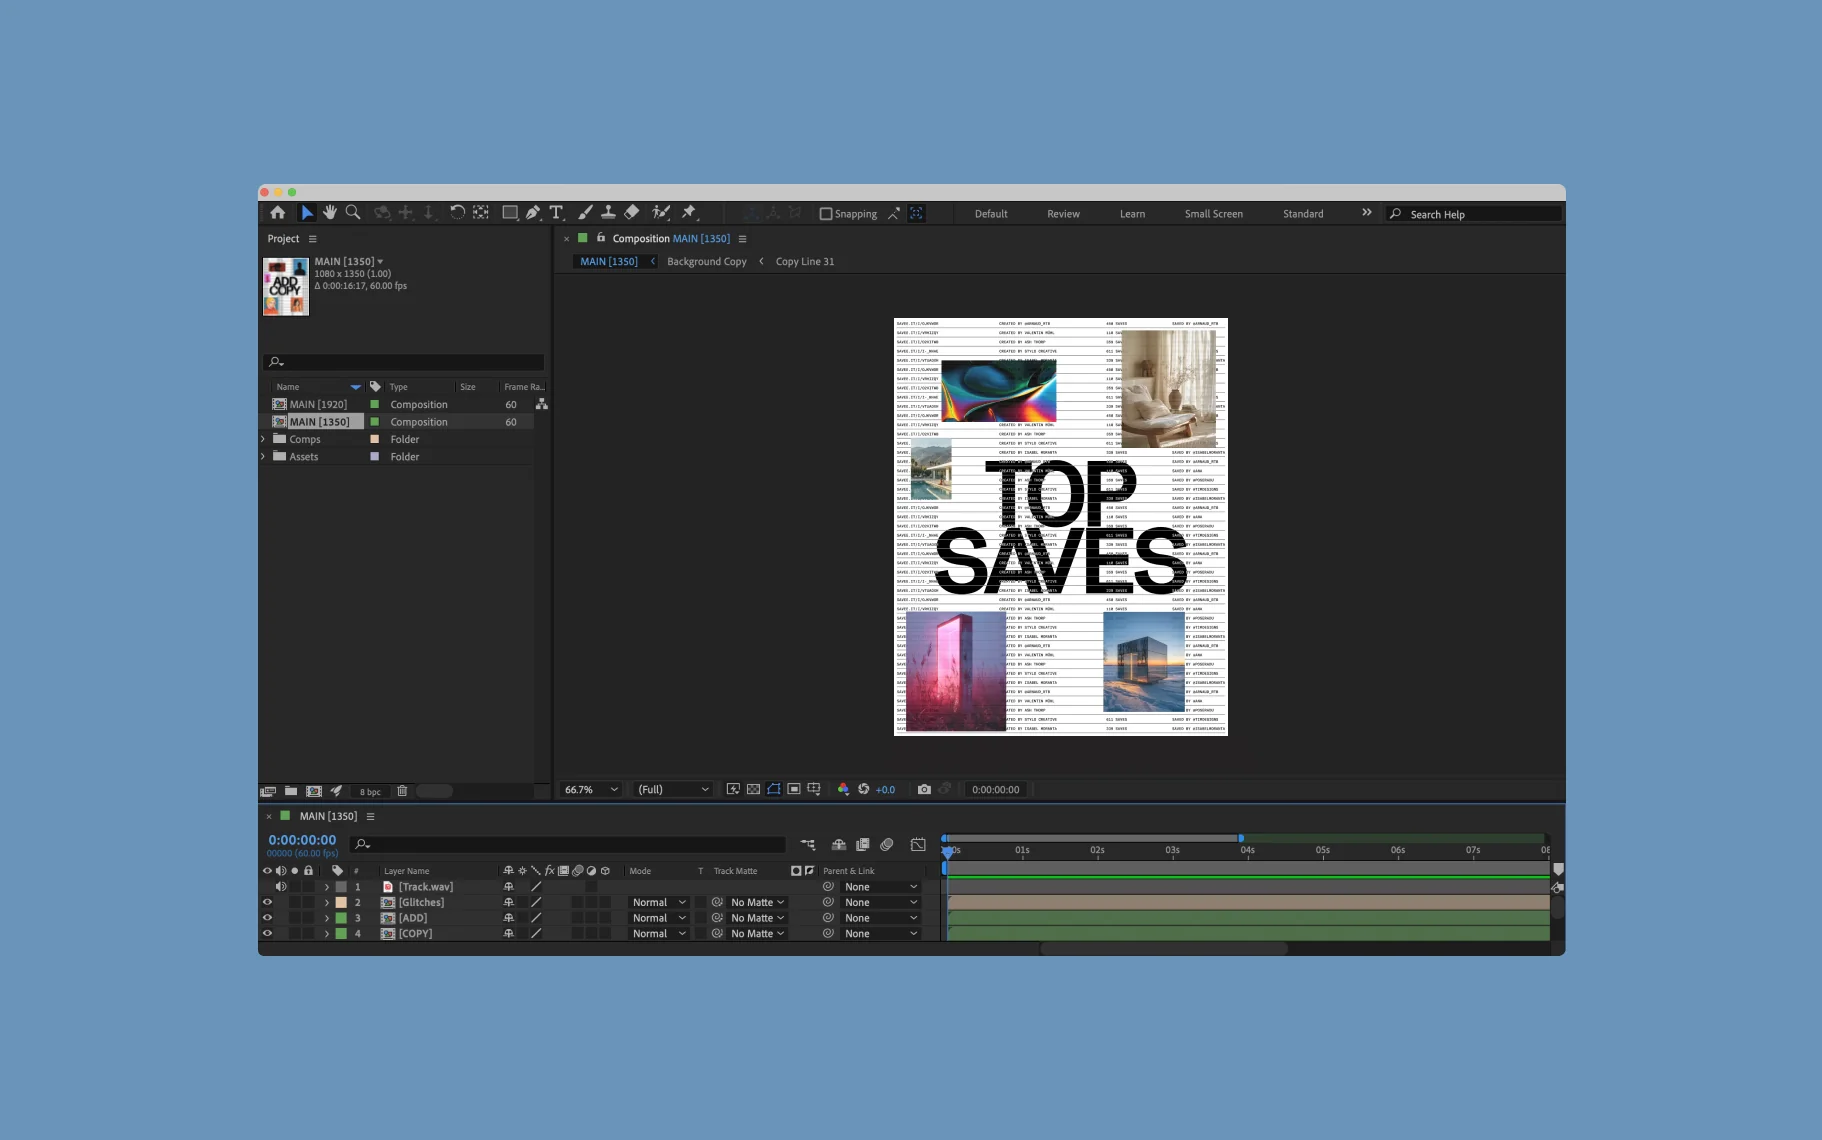The image size is (1822, 1140).
Task: Click the 8 bpc color depth button
Action: click(x=370, y=792)
